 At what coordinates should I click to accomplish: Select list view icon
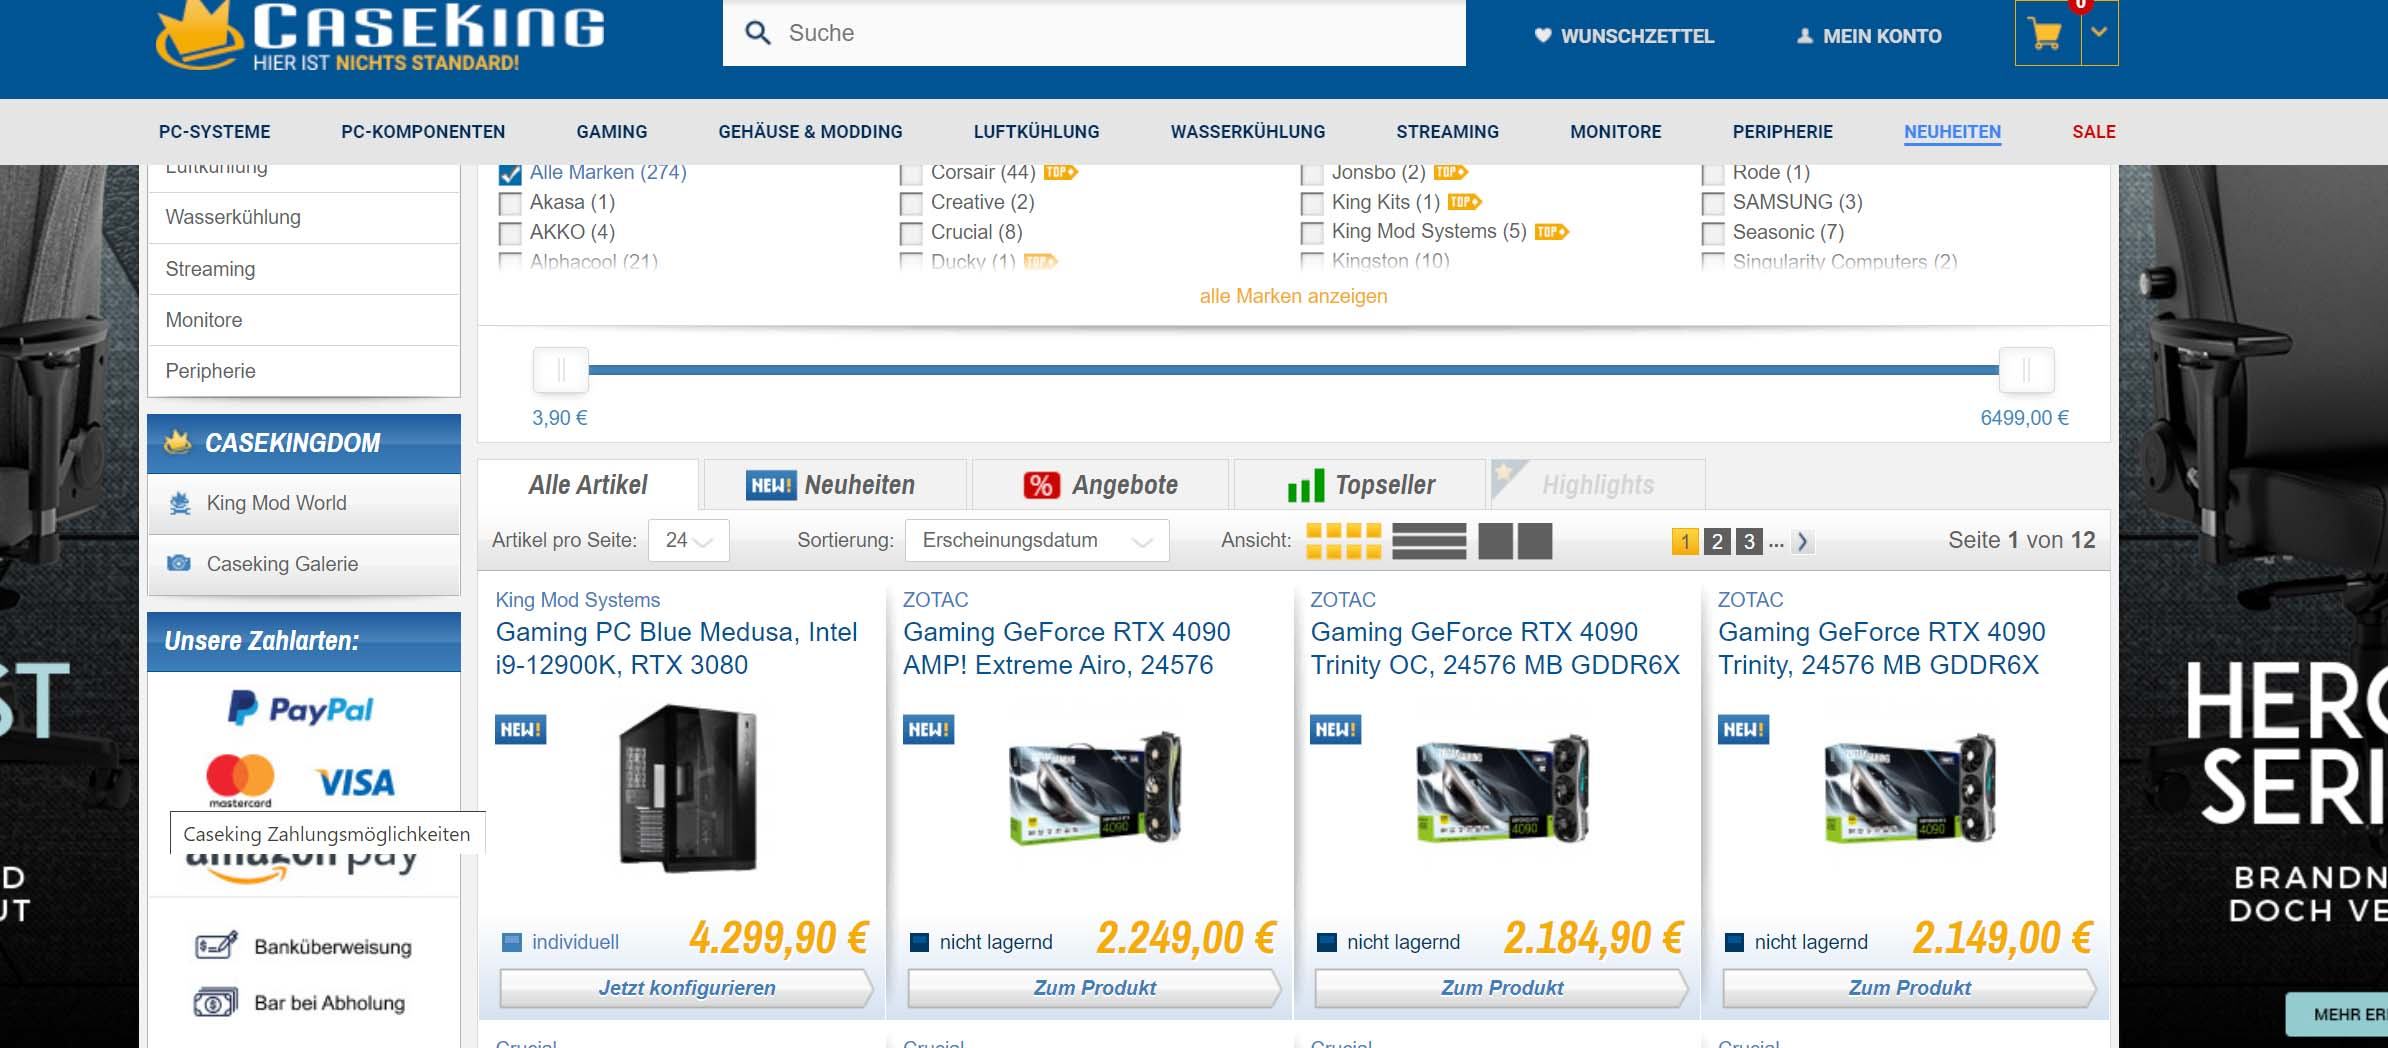1429,541
